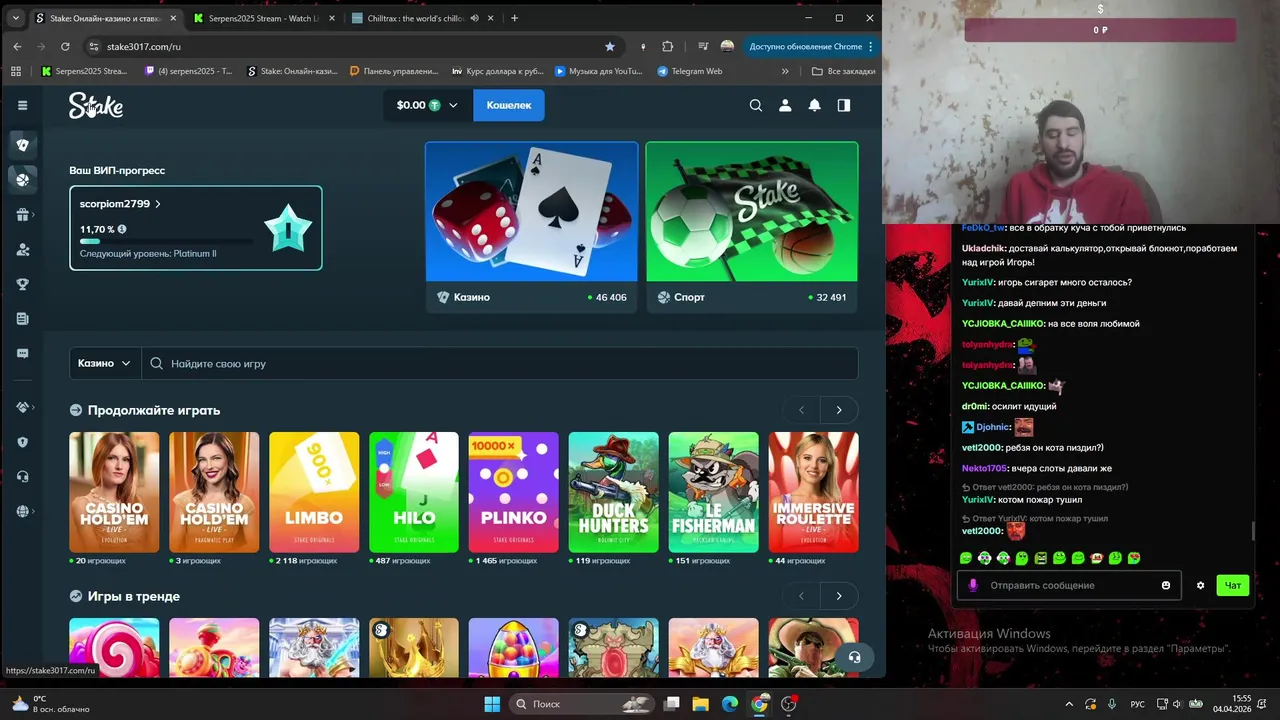This screenshot has height=720, width=1280.
Task: Open the forum chat-bubble icon in sidebar
Action: click(23, 353)
